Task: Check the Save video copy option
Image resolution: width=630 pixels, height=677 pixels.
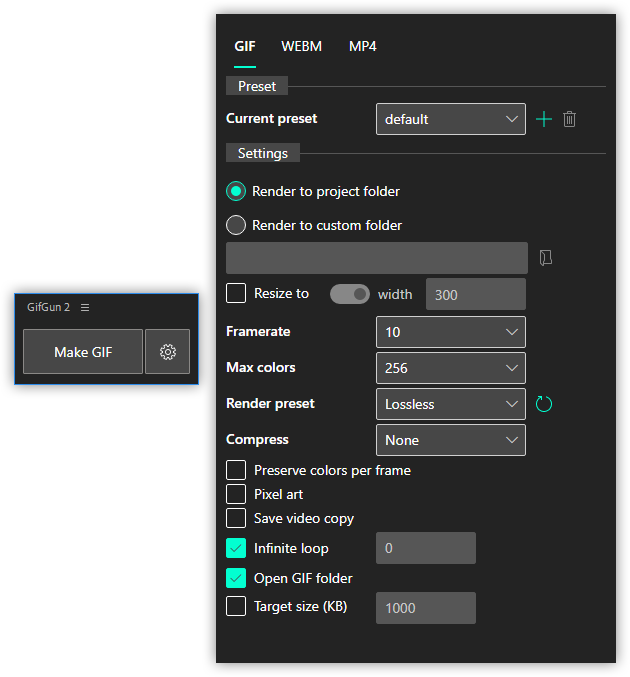Action: pyautogui.click(x=236, y=518)
